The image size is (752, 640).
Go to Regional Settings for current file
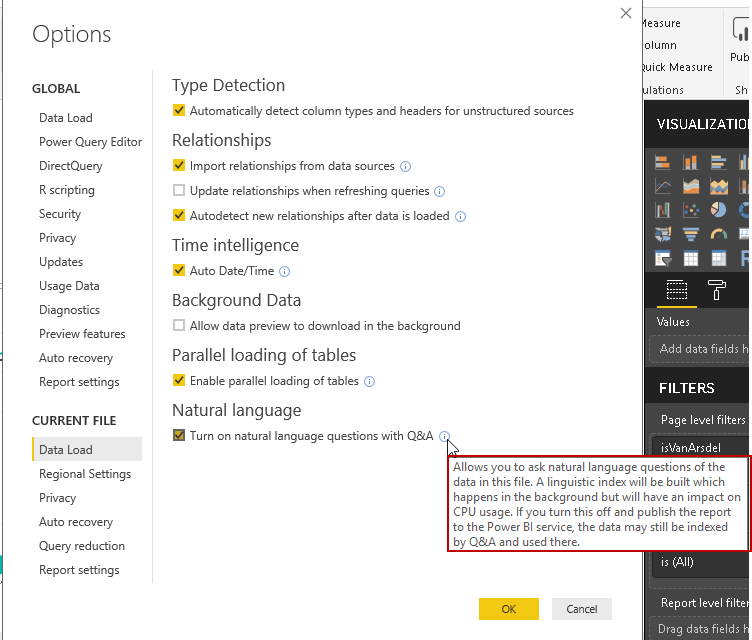tap(85, 474)
